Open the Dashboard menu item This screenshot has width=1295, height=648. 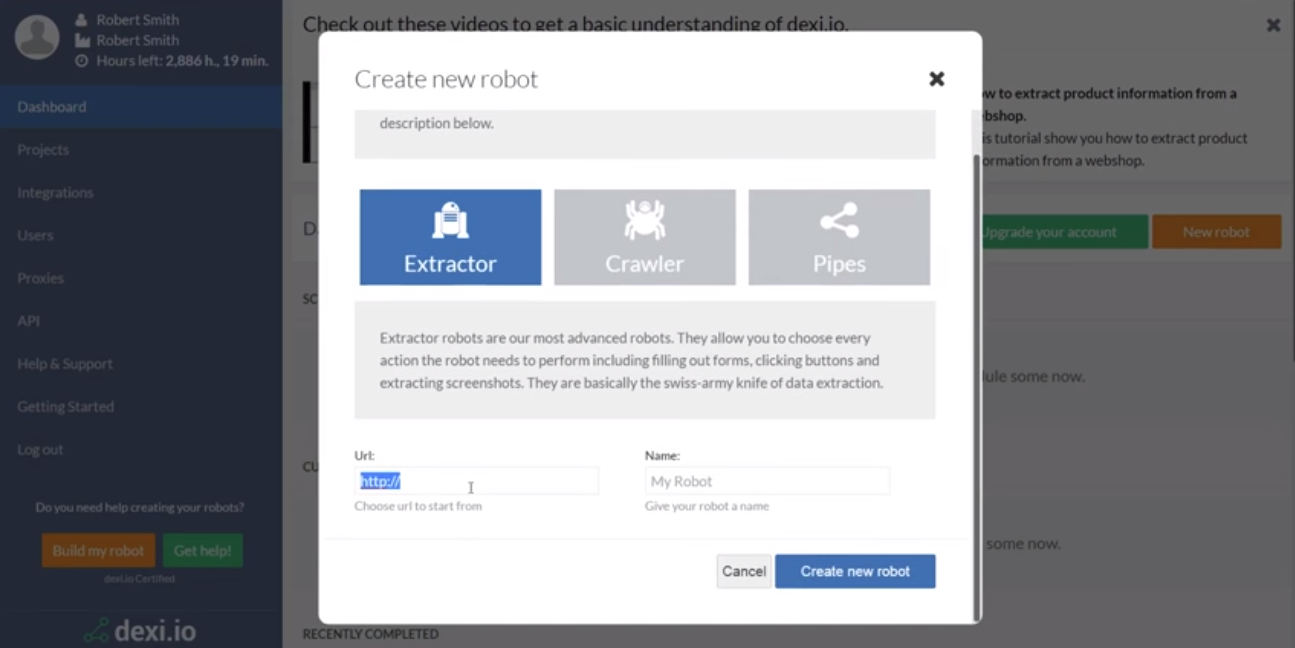coord(52,107)
